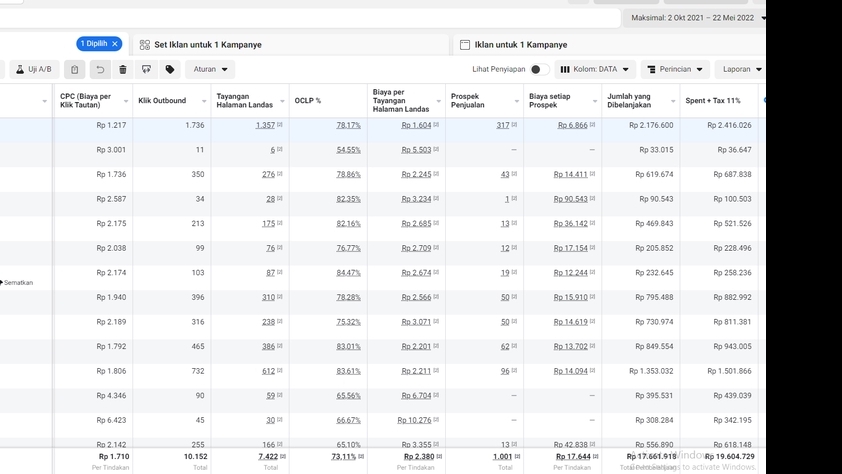Image resolution: width=842 pixels, height=474 pixels.
Task: Open the Rp 2.245 cost link
Action: [x=416, y=174]
